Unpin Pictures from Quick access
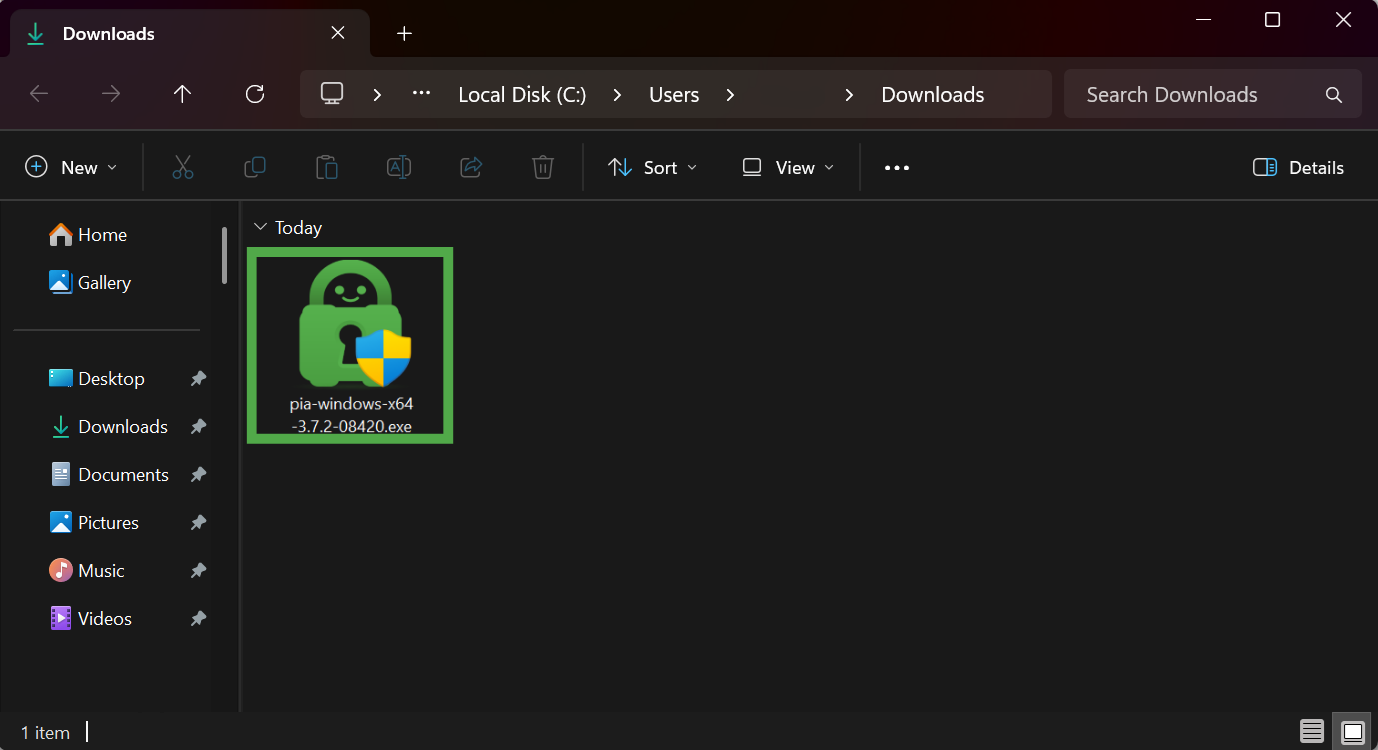 [199, 523]
